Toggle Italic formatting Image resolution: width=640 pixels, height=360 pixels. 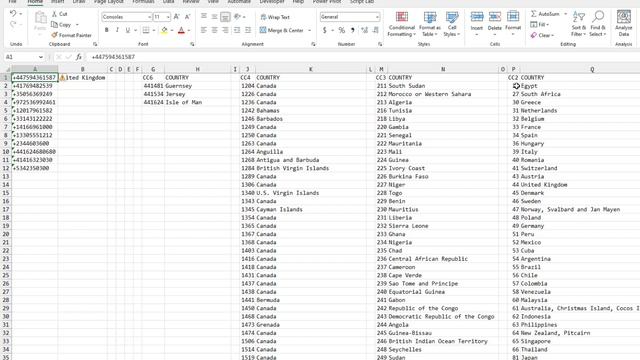[x=117, y=30]
